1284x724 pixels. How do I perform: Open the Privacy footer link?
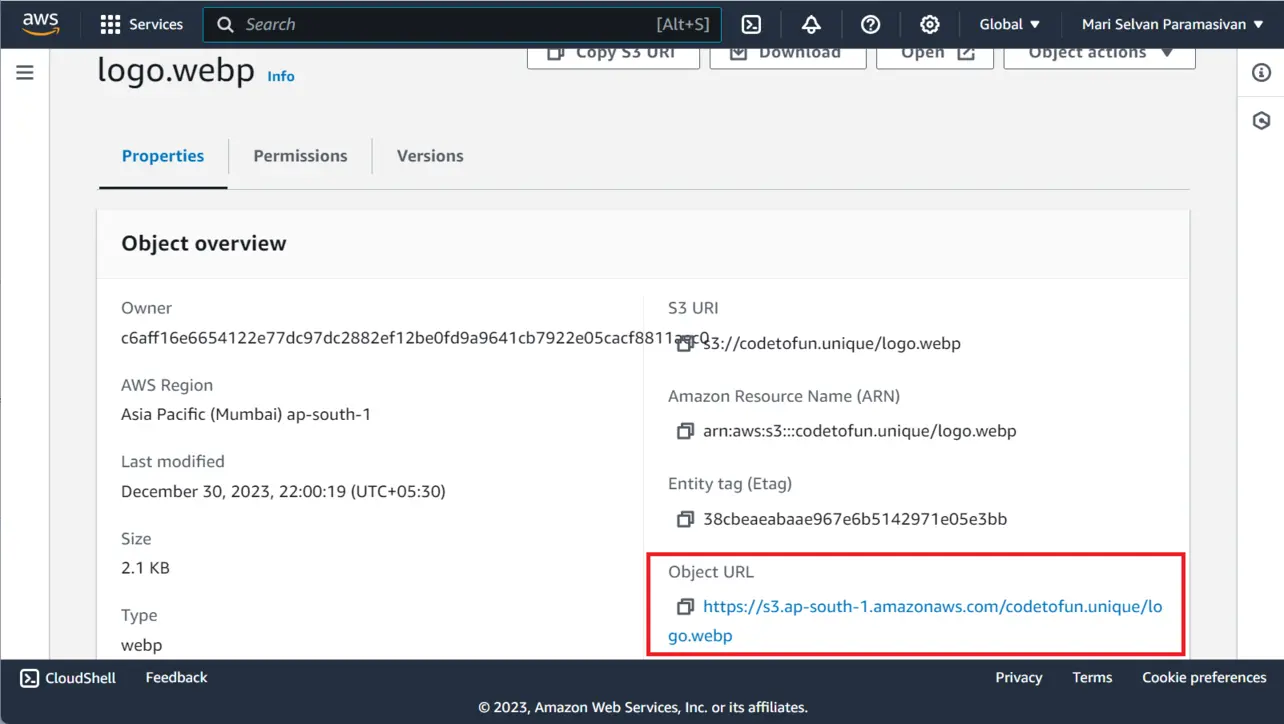(1018, 678)
